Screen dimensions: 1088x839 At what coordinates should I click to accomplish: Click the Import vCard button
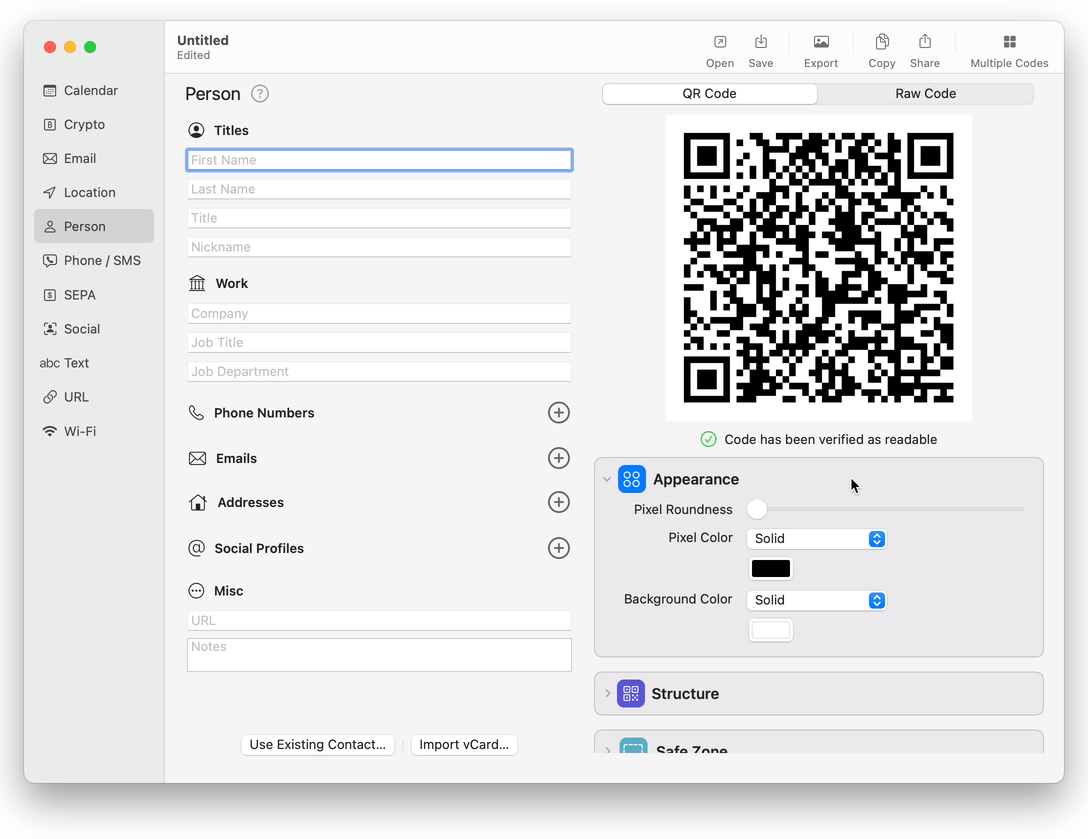(464, 745)
